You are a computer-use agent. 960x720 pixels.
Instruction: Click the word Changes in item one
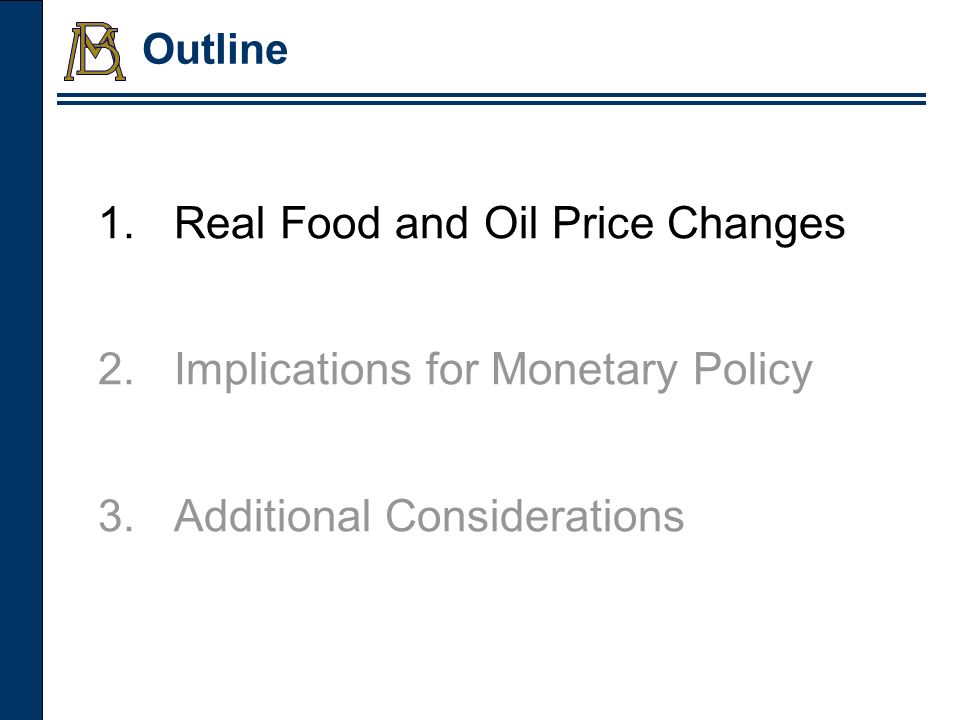tap(756, 223)
